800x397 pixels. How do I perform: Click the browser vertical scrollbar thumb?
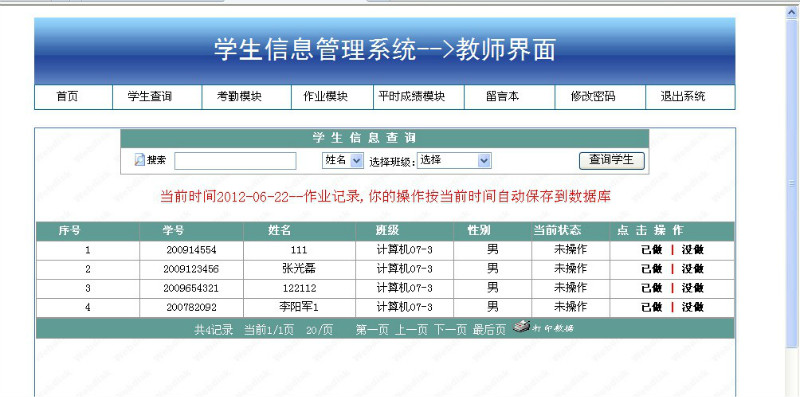792,184
